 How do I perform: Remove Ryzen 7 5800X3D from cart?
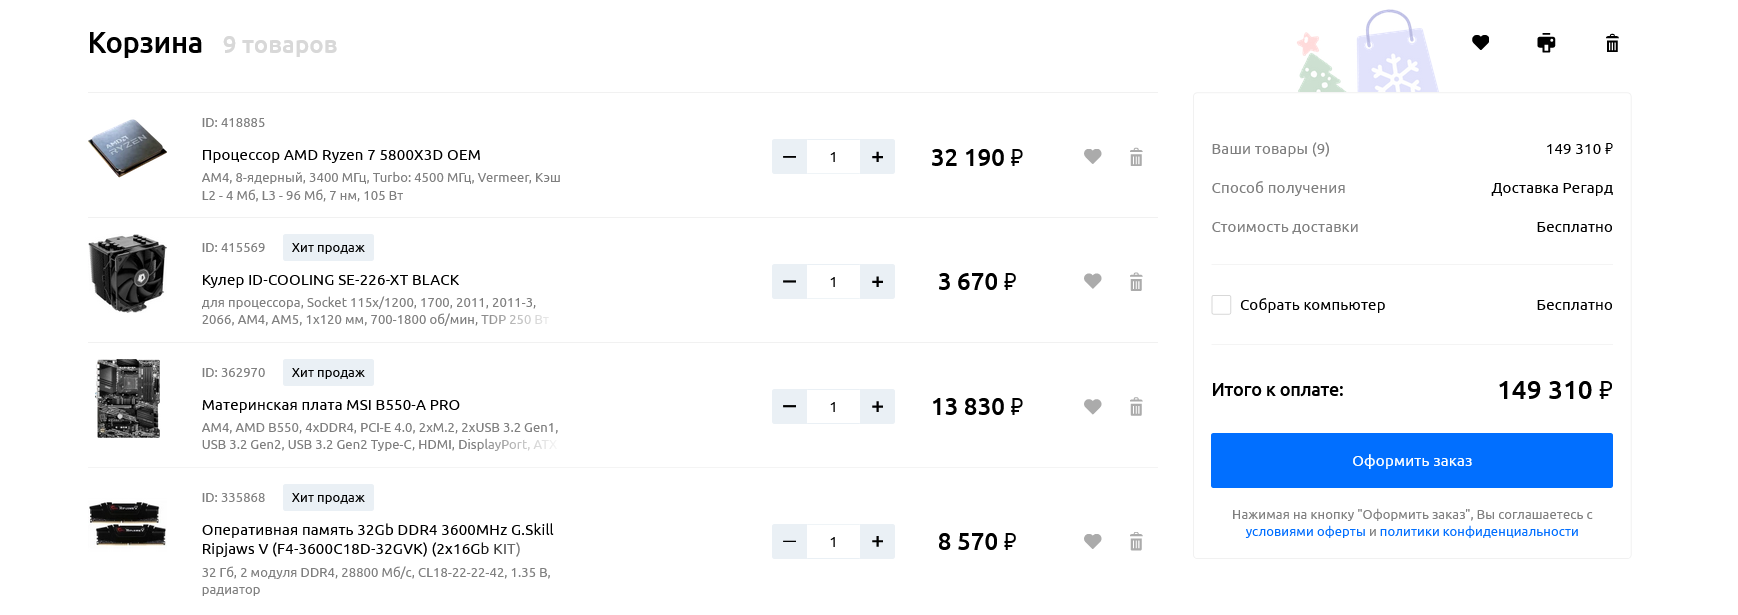1136,157
